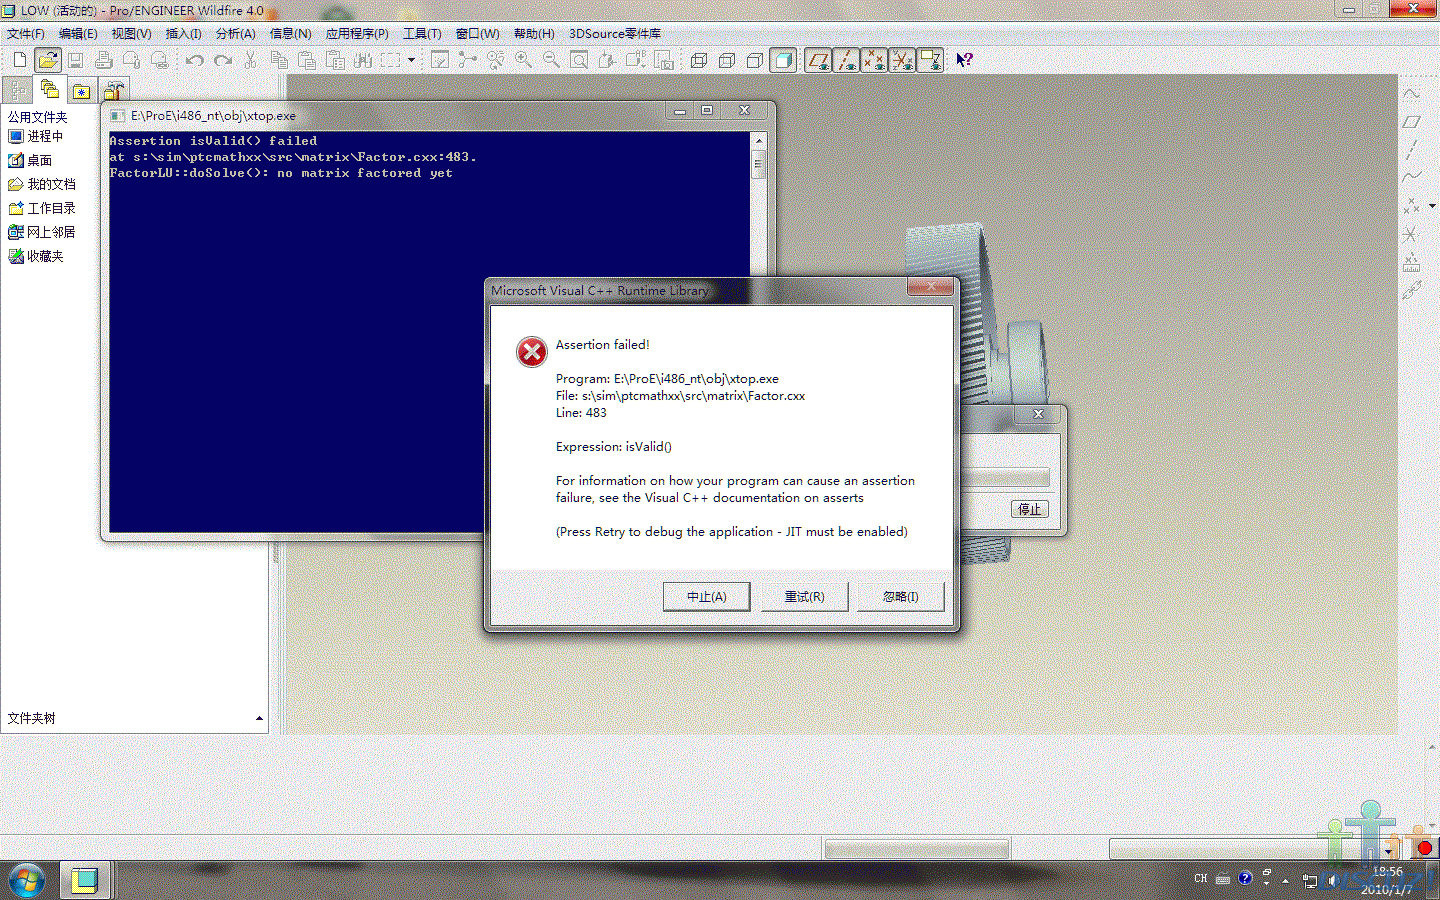Save with the floppy disk toolbar icon
This screenshot has width=1440, height=900.
tap(75, 60)
